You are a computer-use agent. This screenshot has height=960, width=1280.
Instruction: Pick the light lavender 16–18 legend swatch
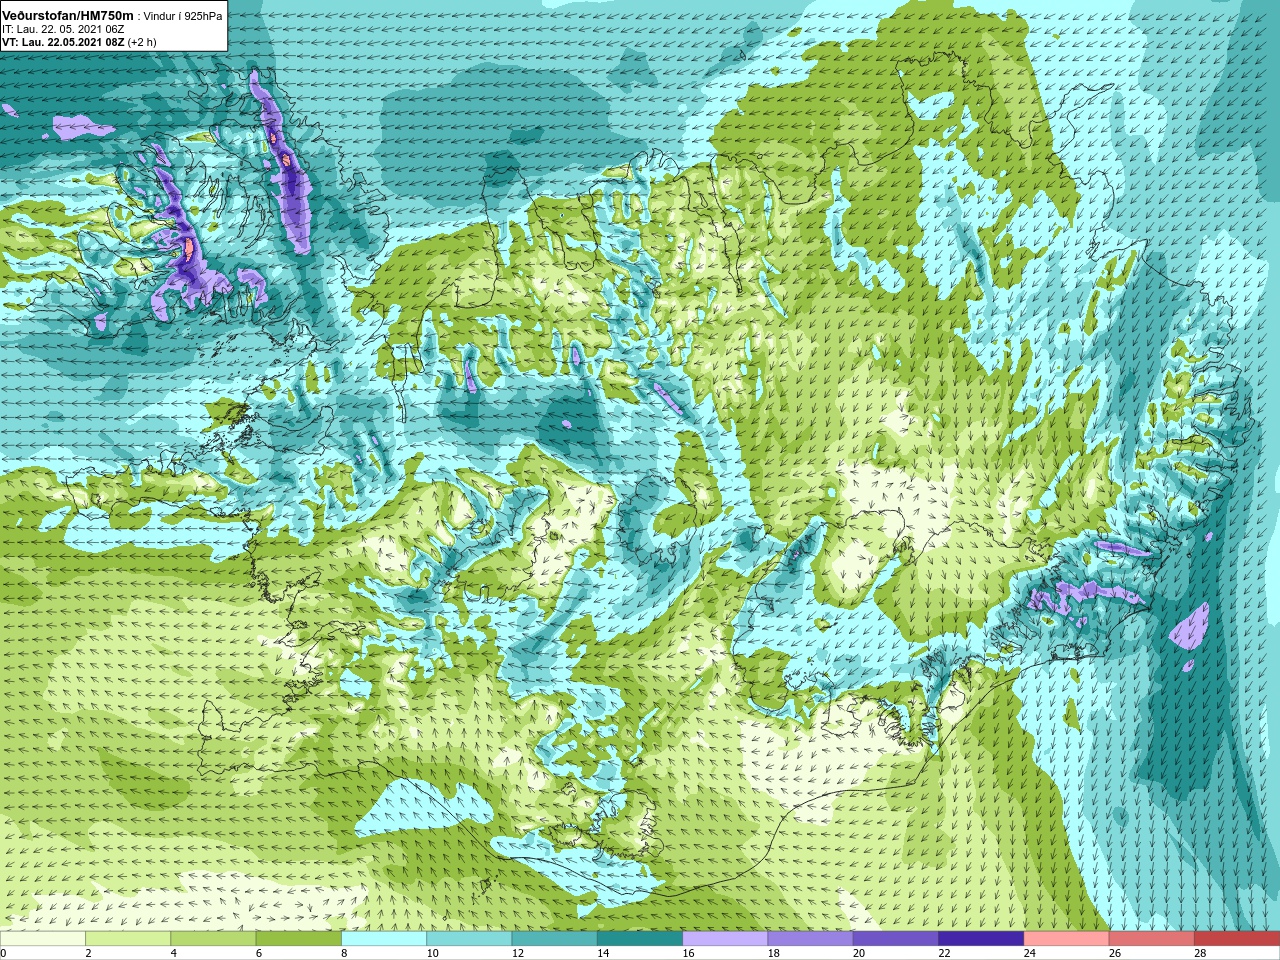[x=725, y=939]
